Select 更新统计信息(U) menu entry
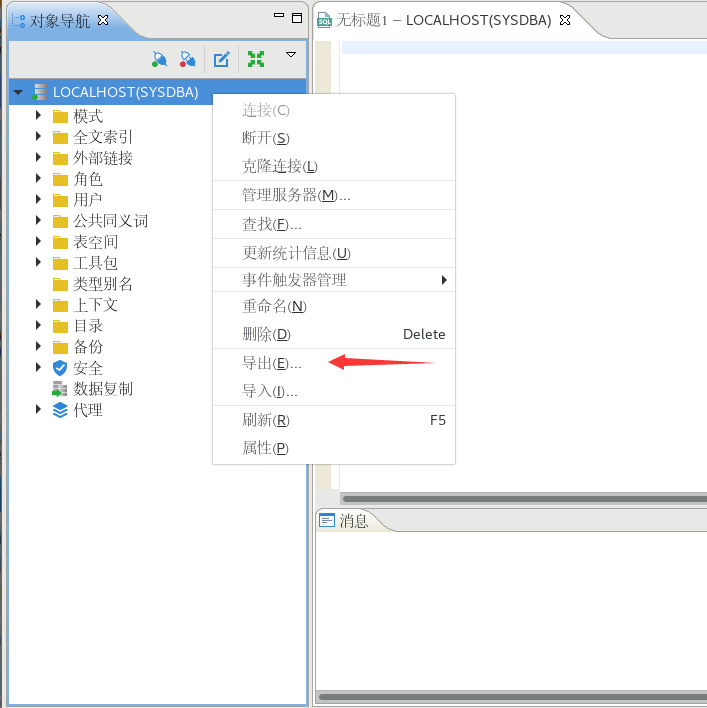Viewport: 707px width, 708px height. (x=334, y=253)
